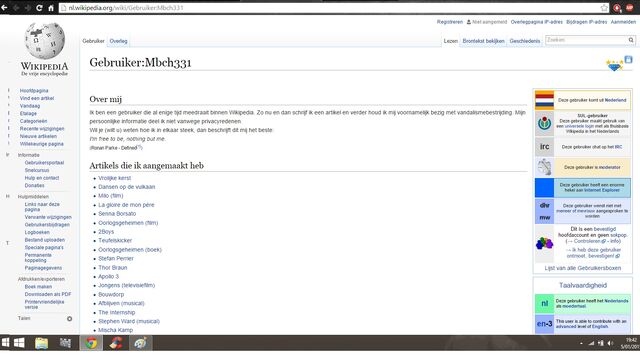
Task: Expand the Afdrukken/exporteren section
Action: point(41,279)
